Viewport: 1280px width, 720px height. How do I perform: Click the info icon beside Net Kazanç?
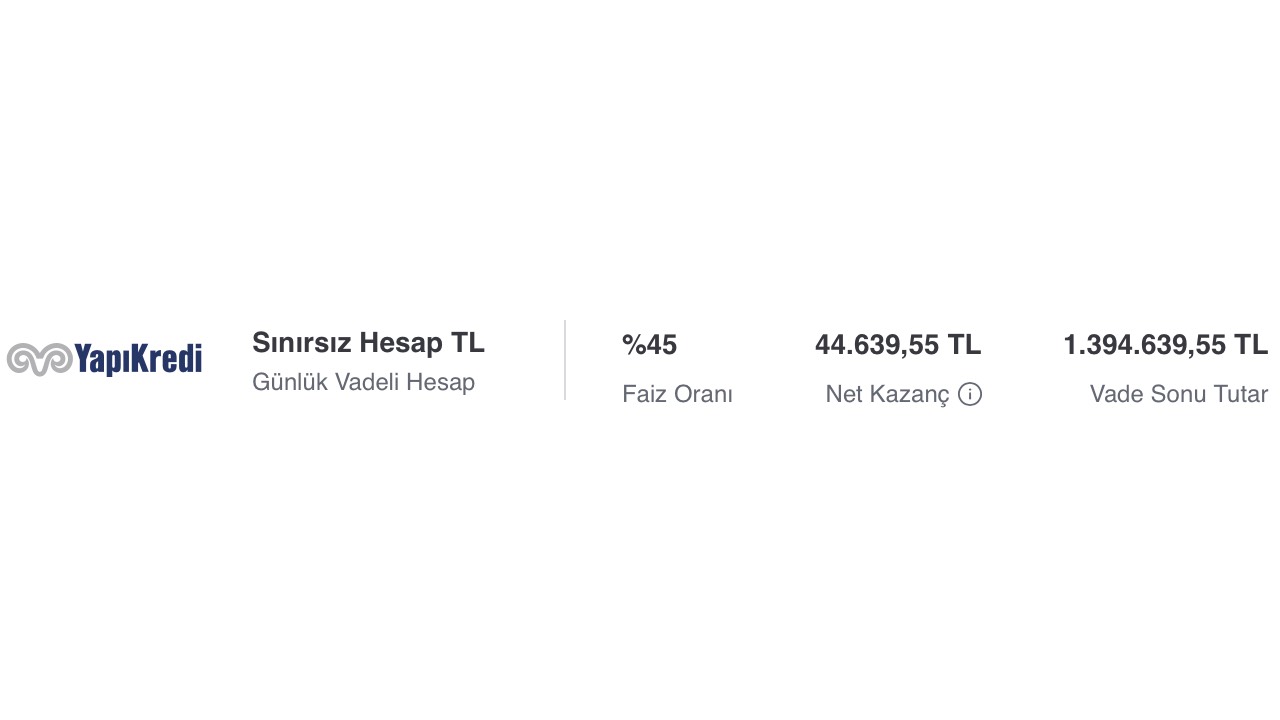pos(970,394)
